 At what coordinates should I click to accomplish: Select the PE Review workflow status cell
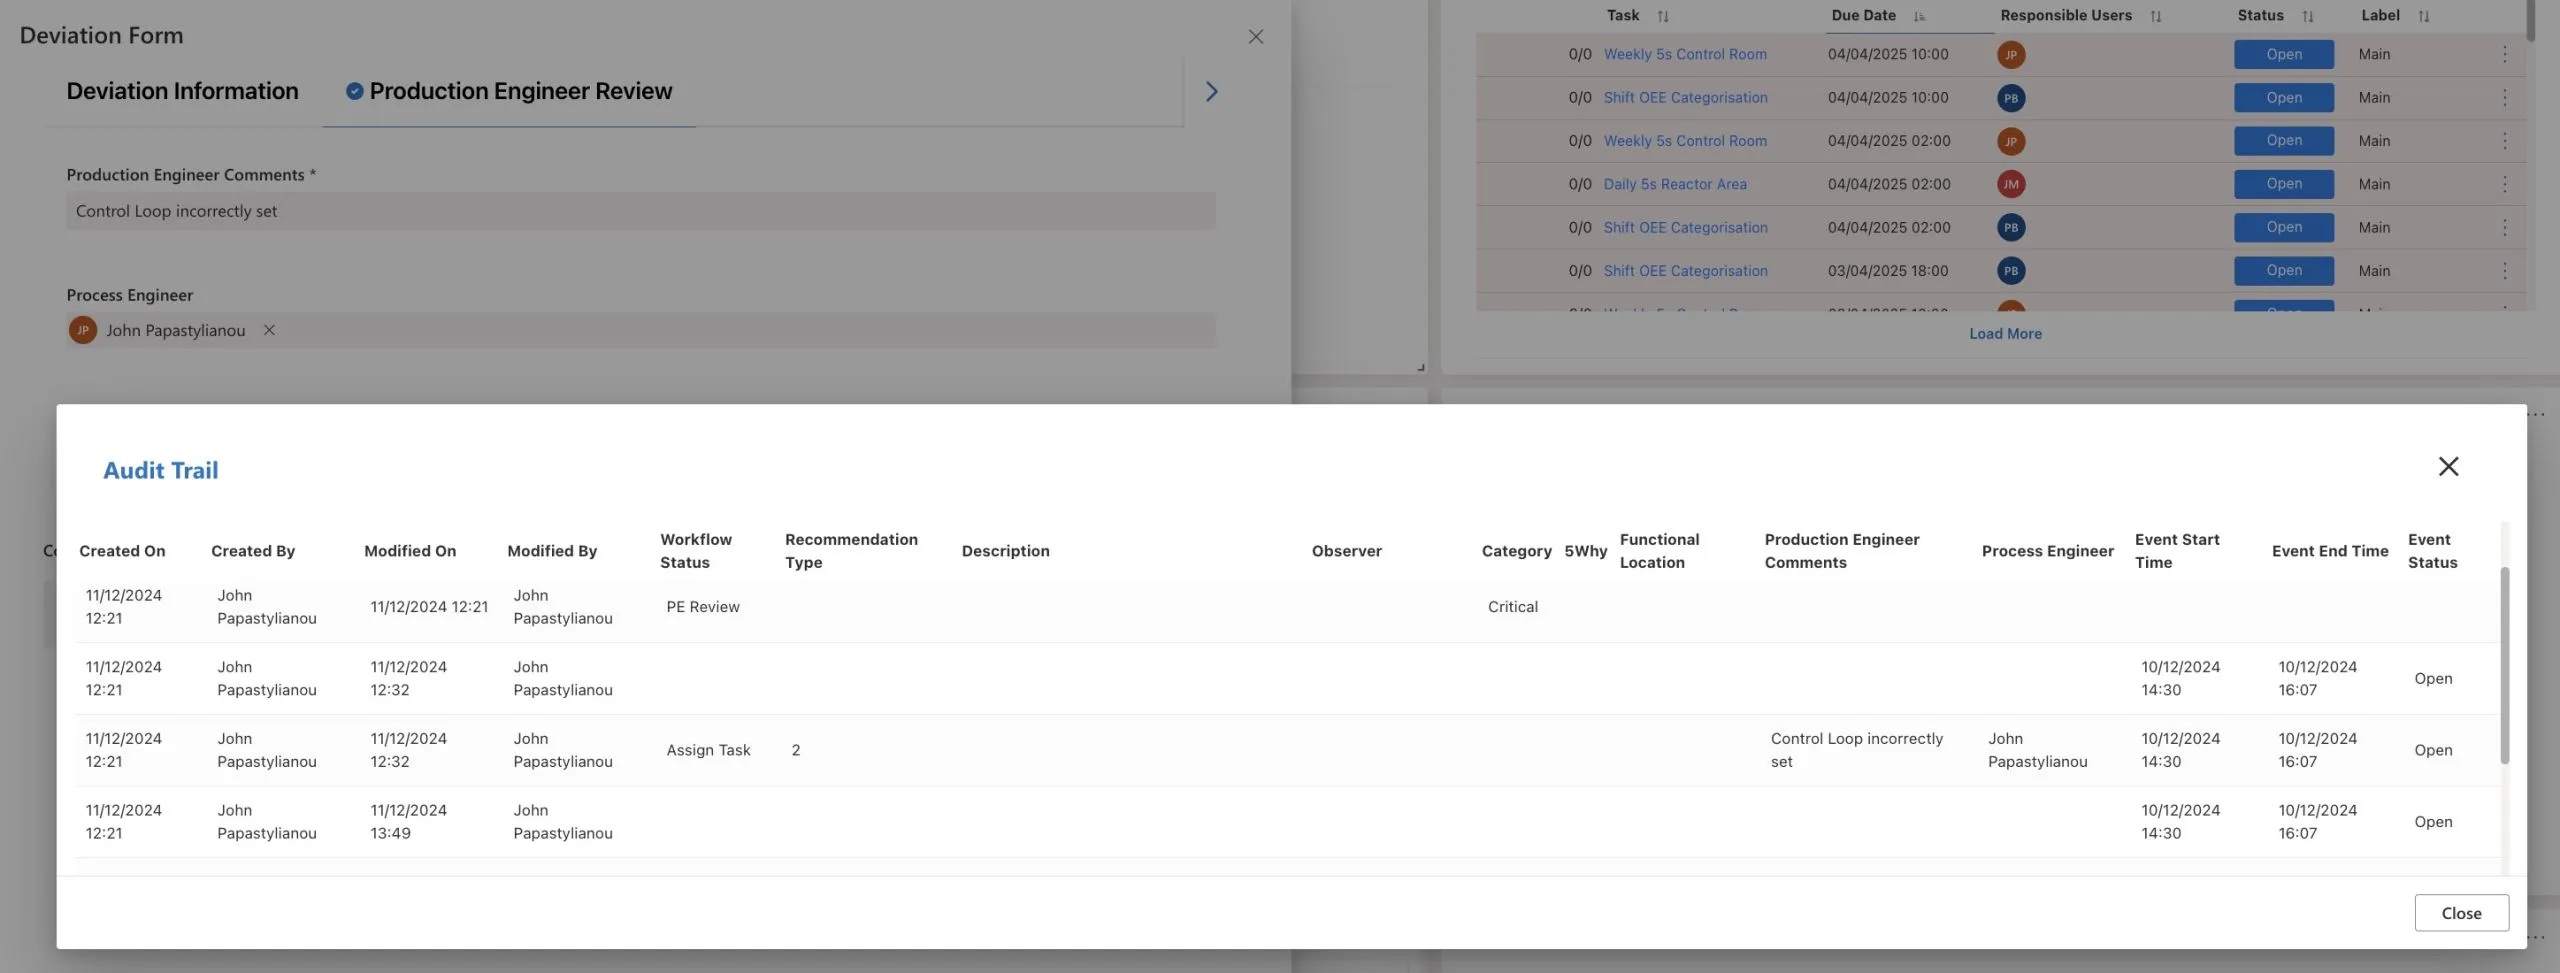703,607
